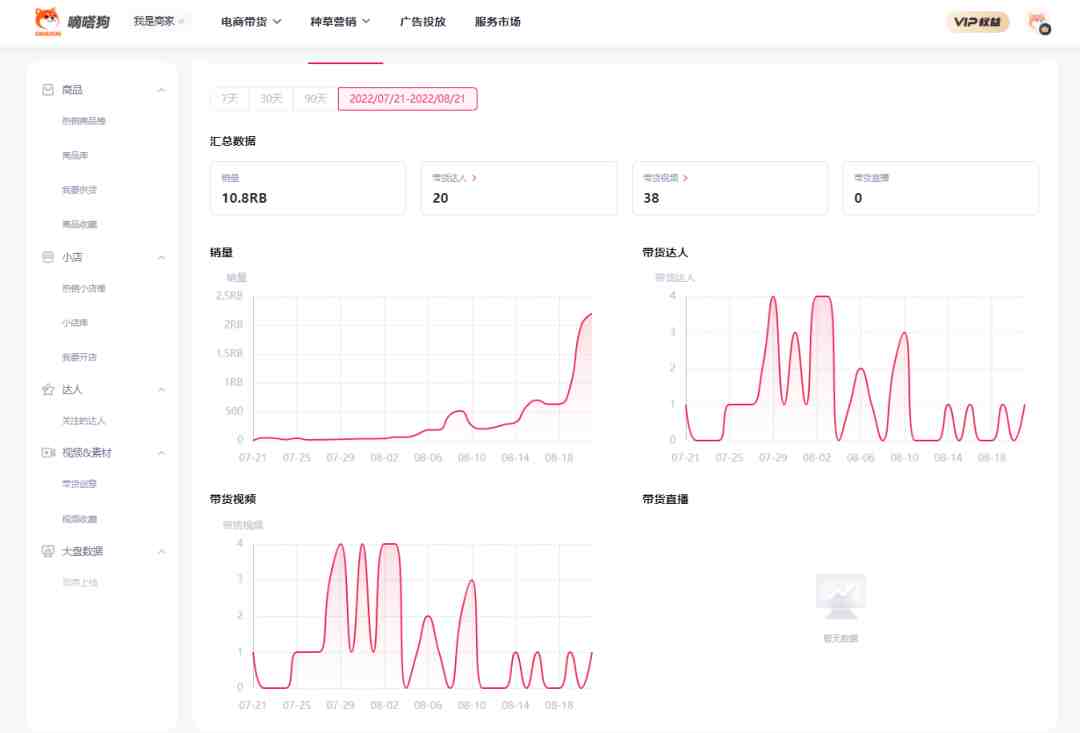This screenshot has height=733, width=1080.
Task: Open the 带货视频 details arrow on the 38 card
Action: 685,178
